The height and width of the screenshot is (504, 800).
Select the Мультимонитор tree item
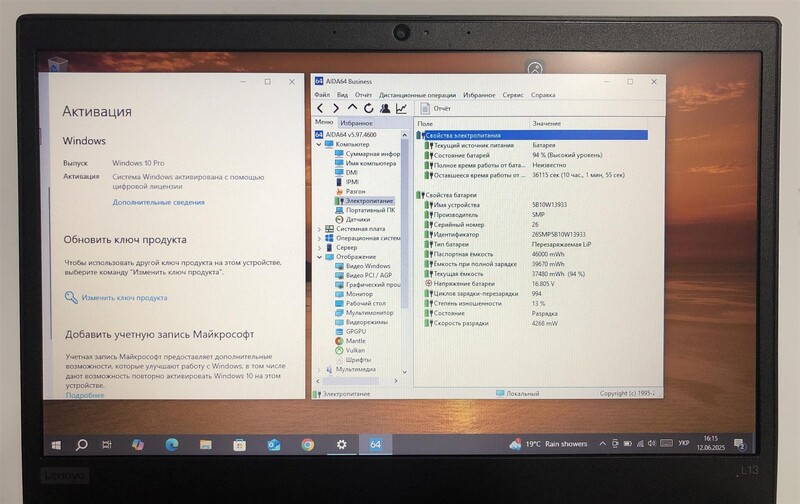tap(364, 313)
